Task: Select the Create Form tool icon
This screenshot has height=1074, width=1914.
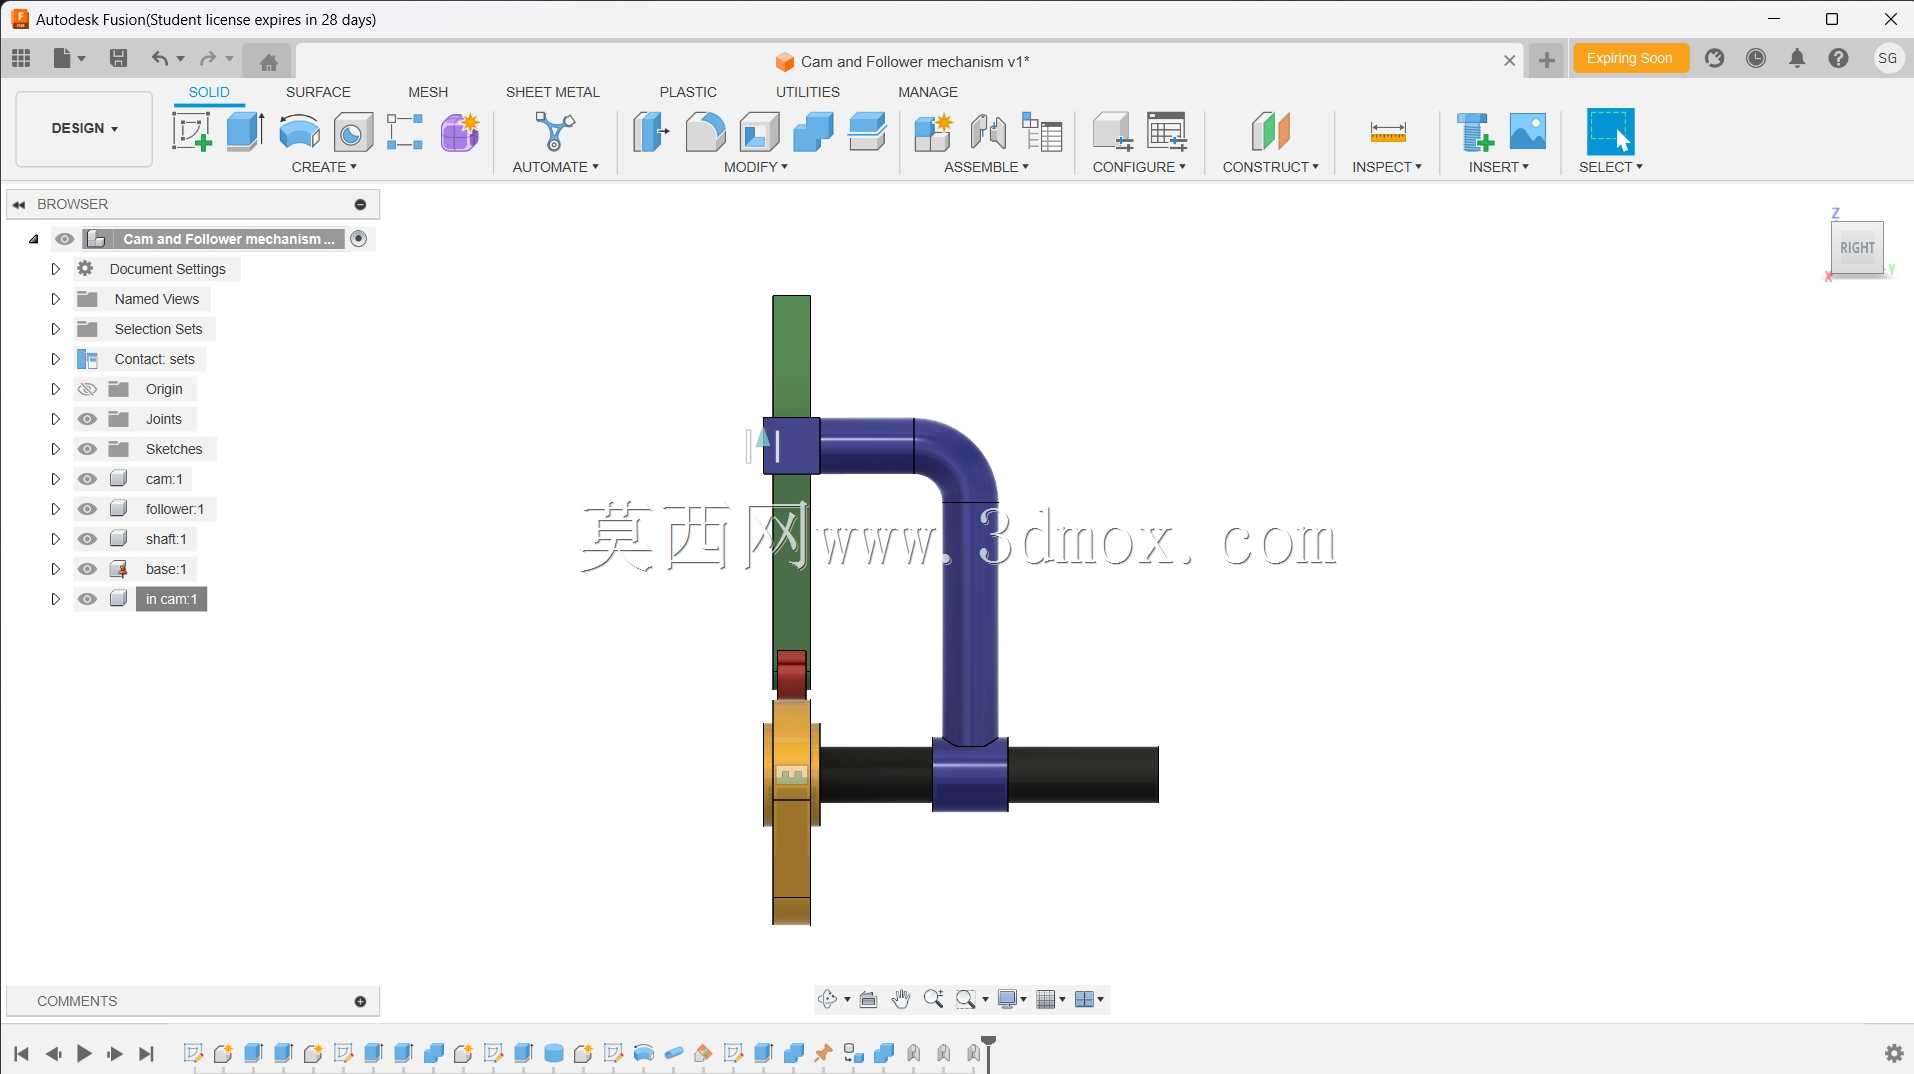Action: (460, 131)
